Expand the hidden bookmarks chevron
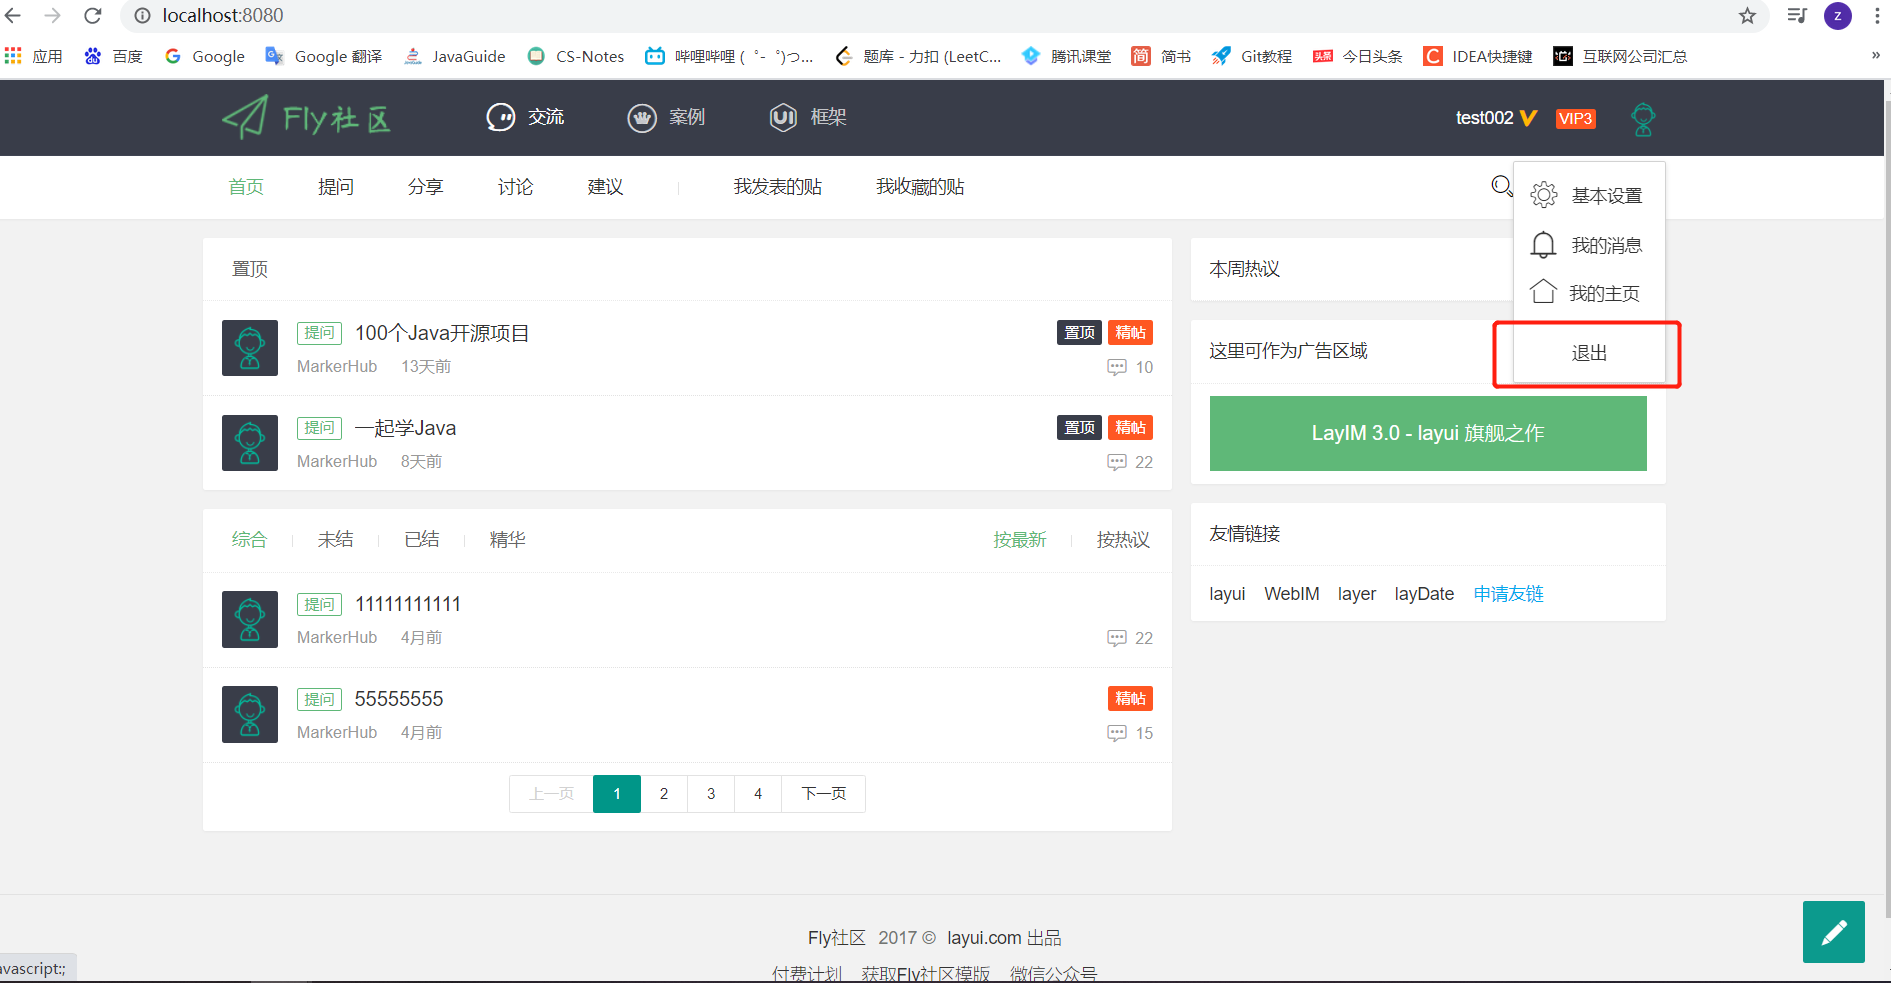This screenshot has height=983, width=1891. click(1875, 56)
